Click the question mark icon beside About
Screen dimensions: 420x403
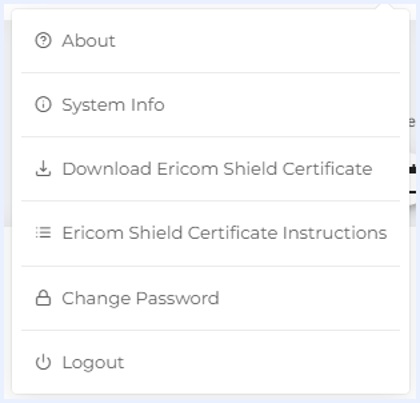pyautogui.click(x=43, y=41)
